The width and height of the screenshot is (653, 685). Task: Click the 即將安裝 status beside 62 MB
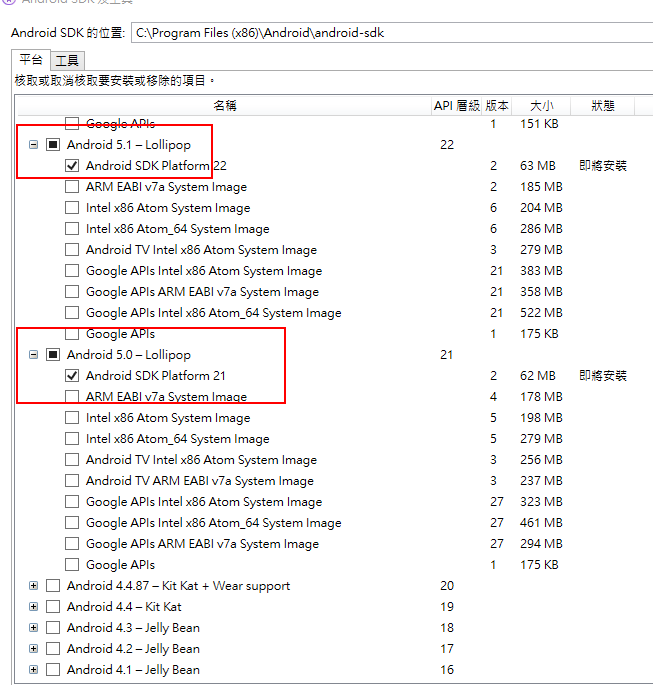603,376
